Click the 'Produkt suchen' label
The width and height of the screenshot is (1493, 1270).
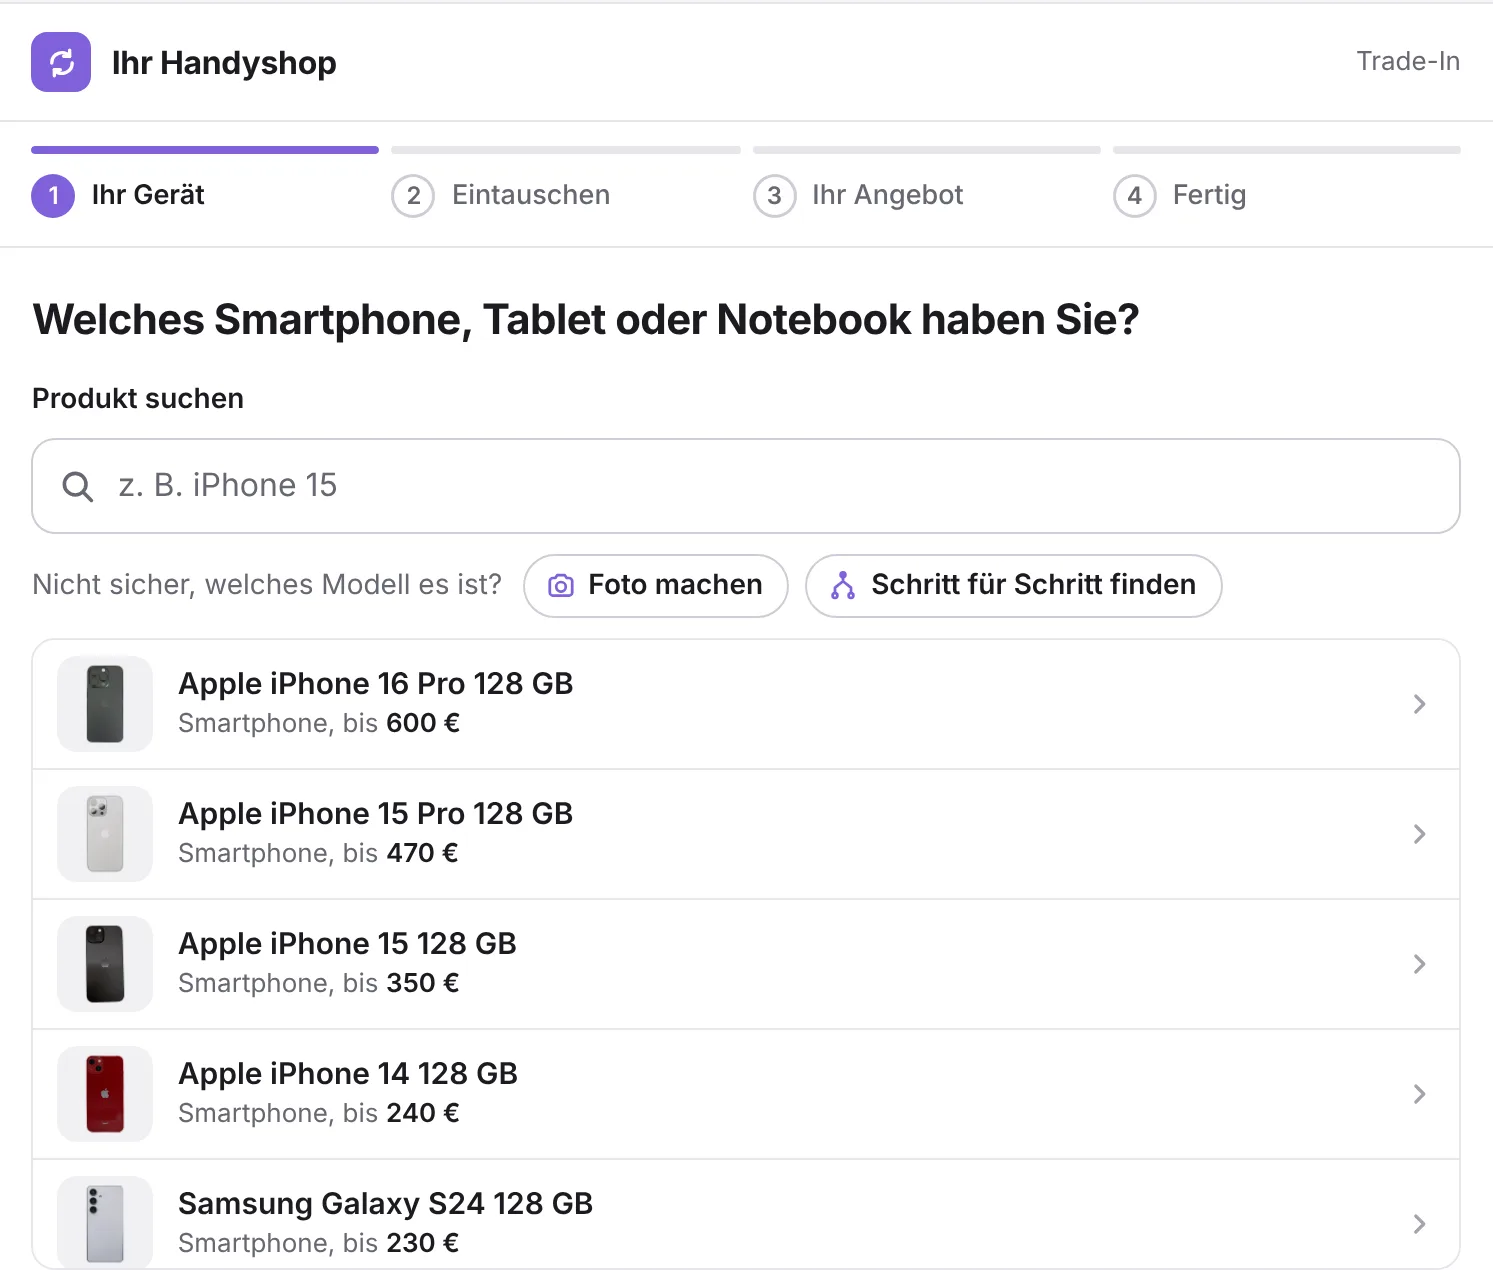tap(138, 399)
